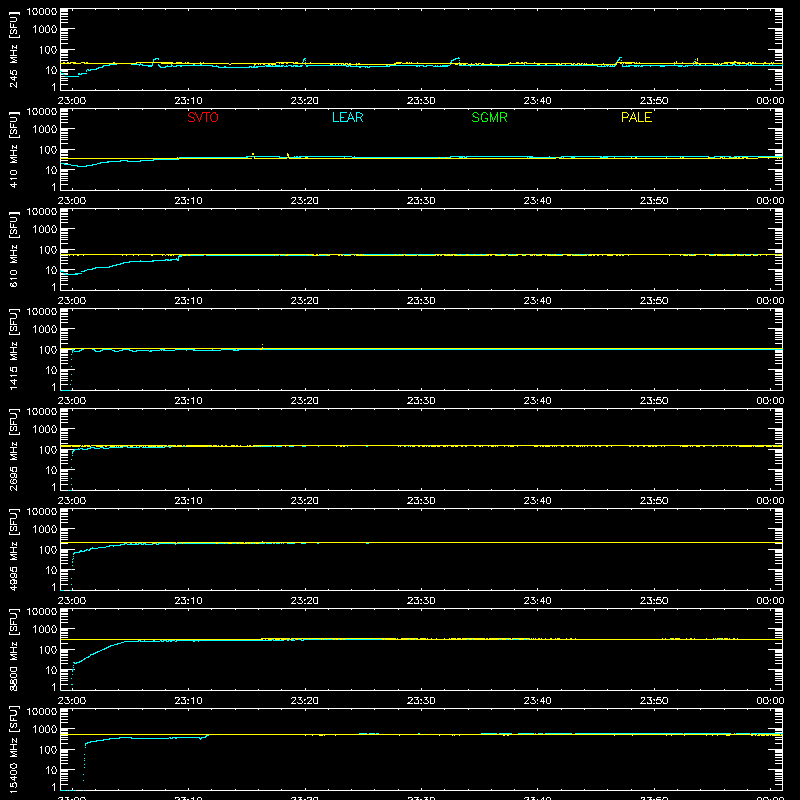This screenshot has height=800, width=800.
Task: Select the 4995 MHz [SFU] axis title
Action: point(13,549)
